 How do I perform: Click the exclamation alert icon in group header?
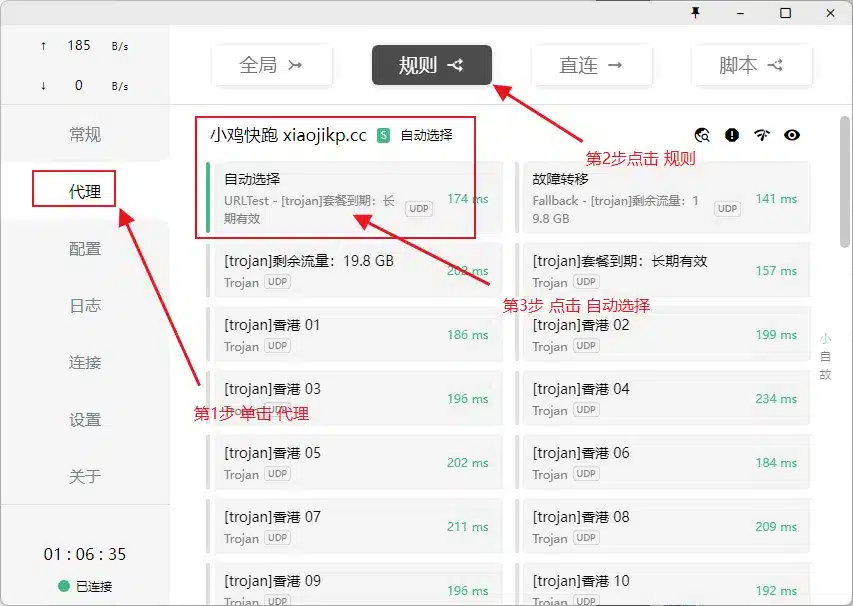(732, 135)
